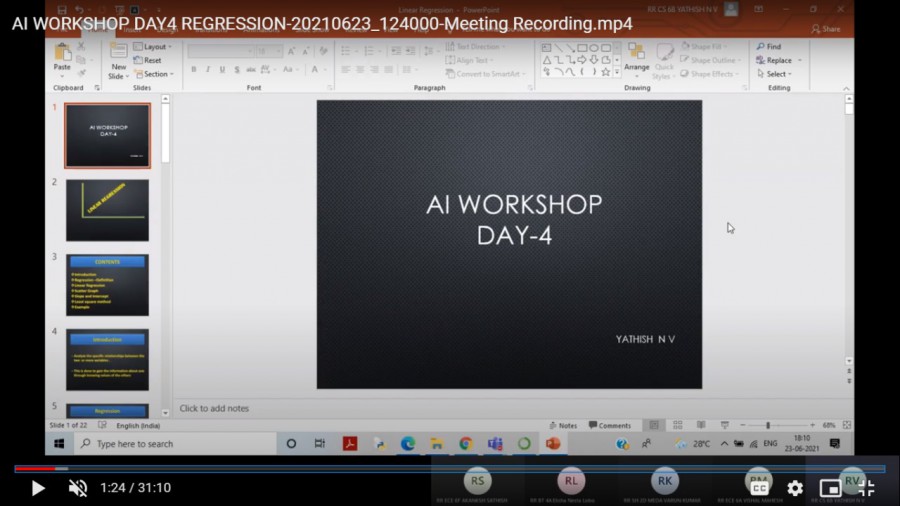Click the video progress bar
Image resolution: width=900 pixels, height=506 pixels.
pos(450,468)
